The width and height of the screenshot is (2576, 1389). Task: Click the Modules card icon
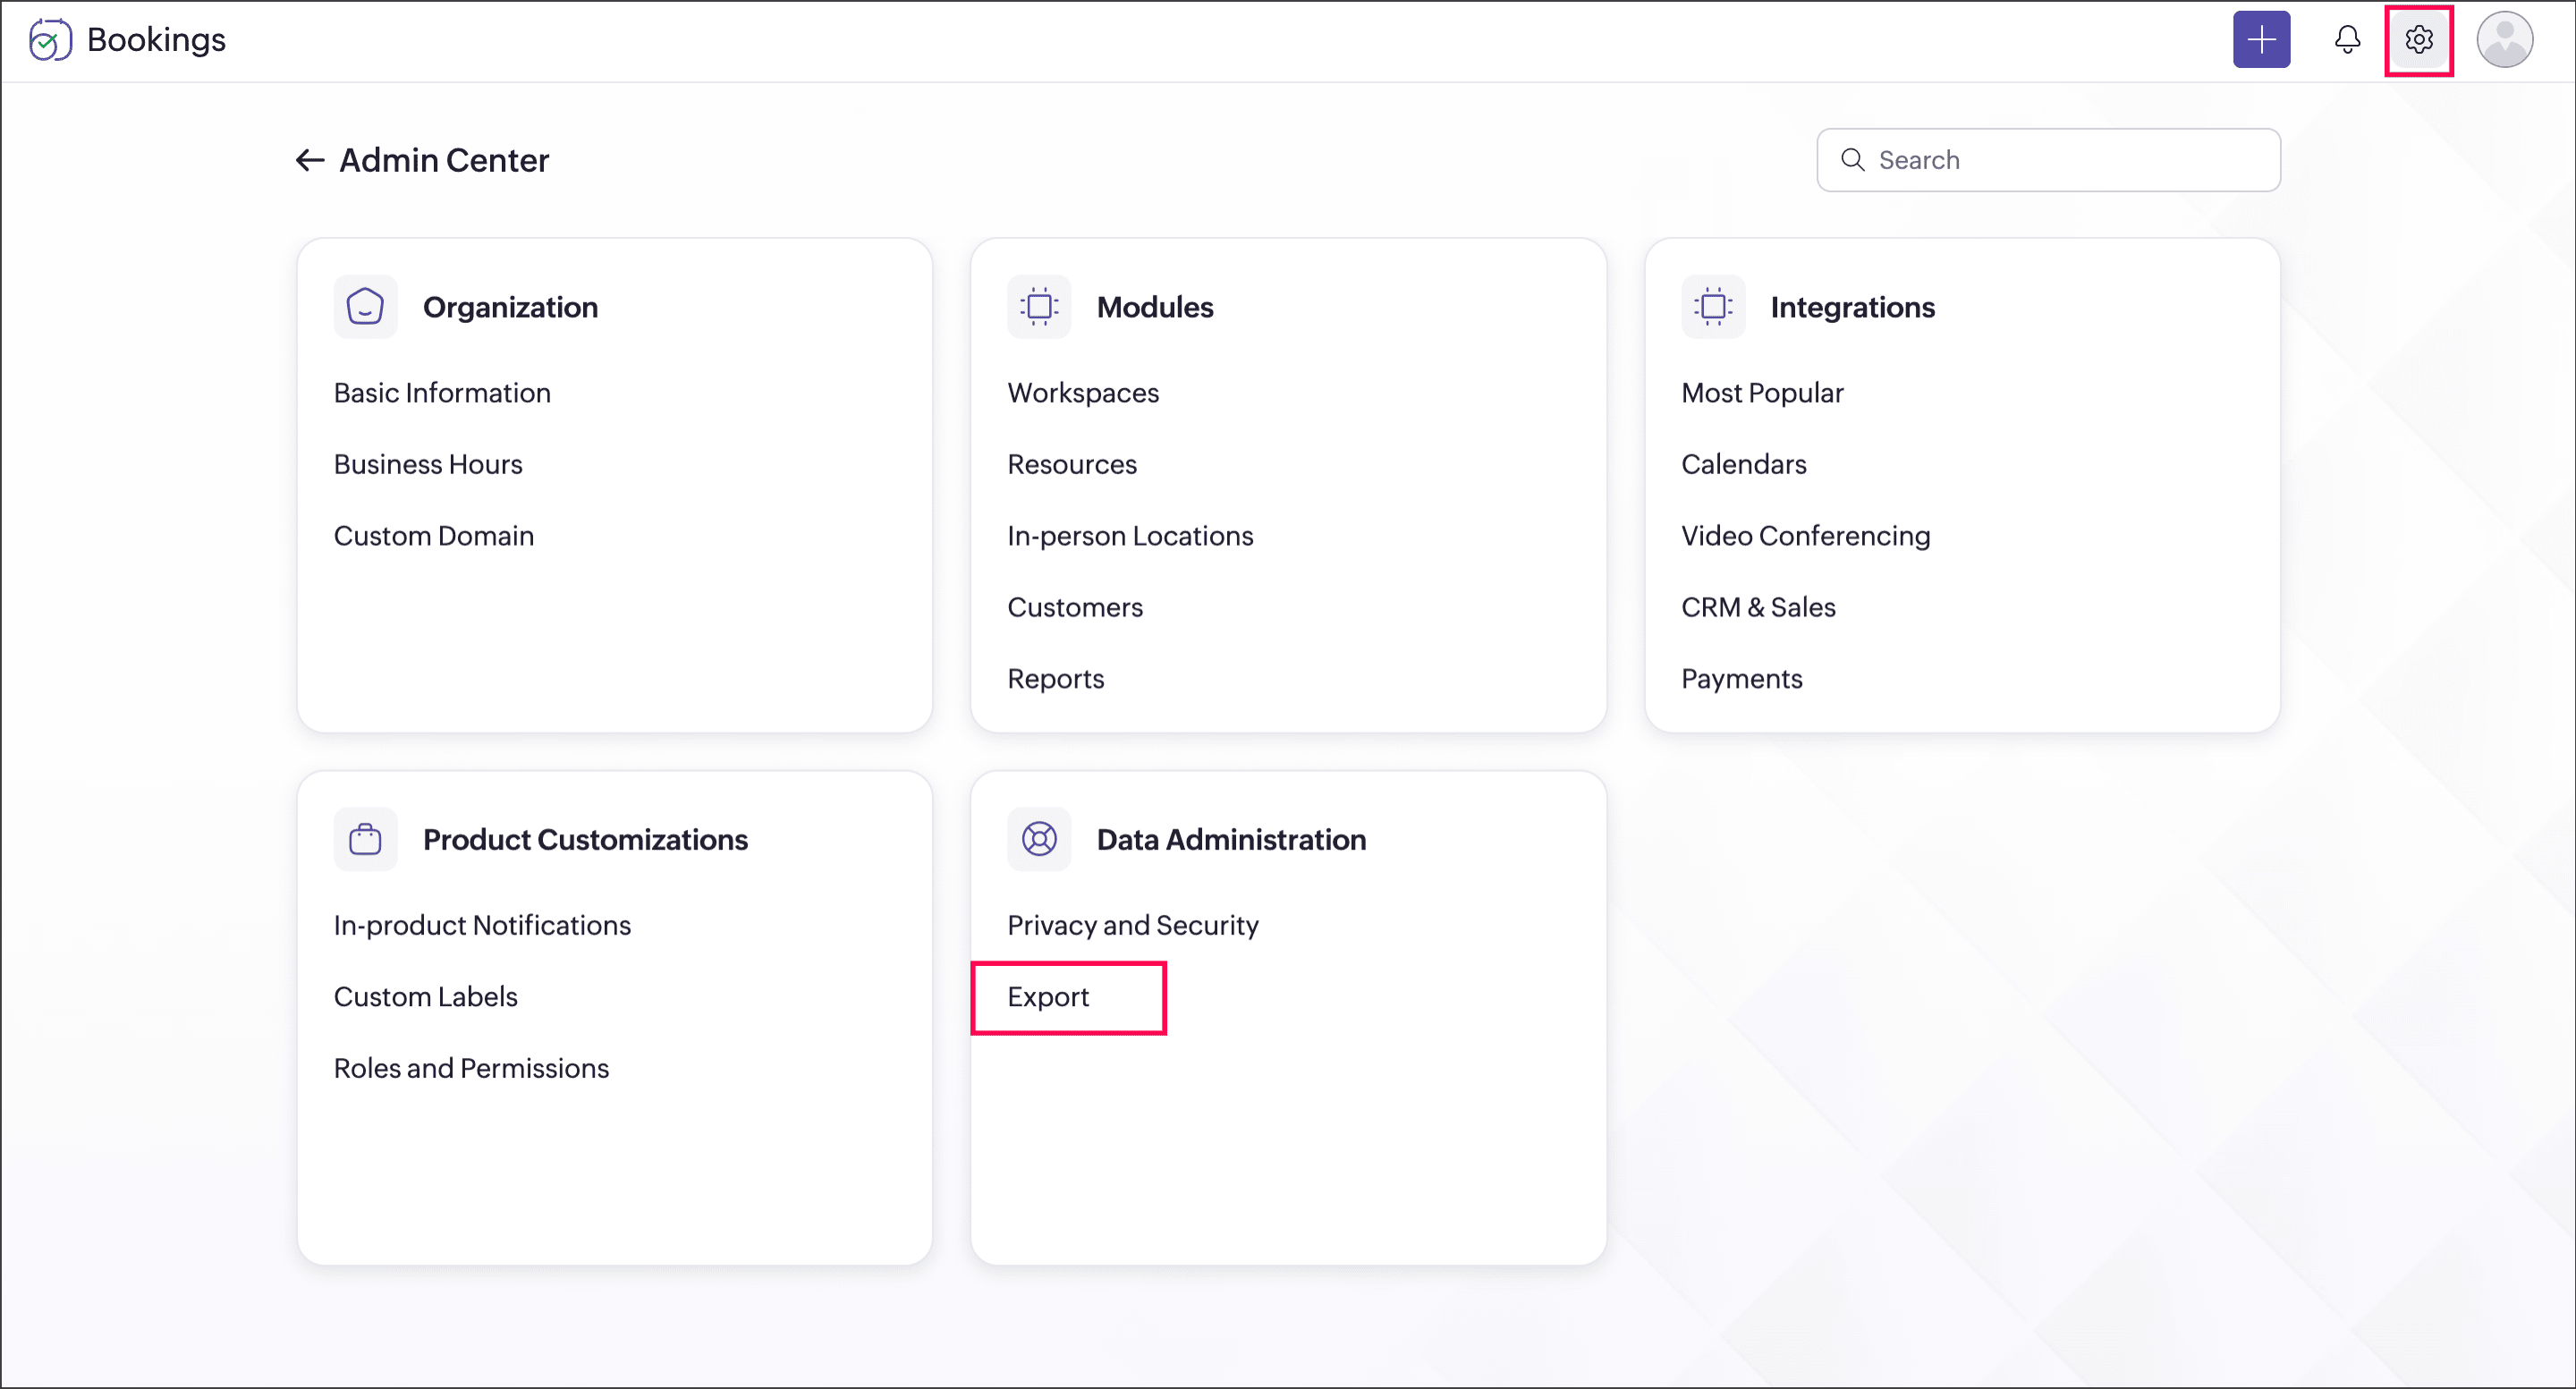pos(1039,307)
